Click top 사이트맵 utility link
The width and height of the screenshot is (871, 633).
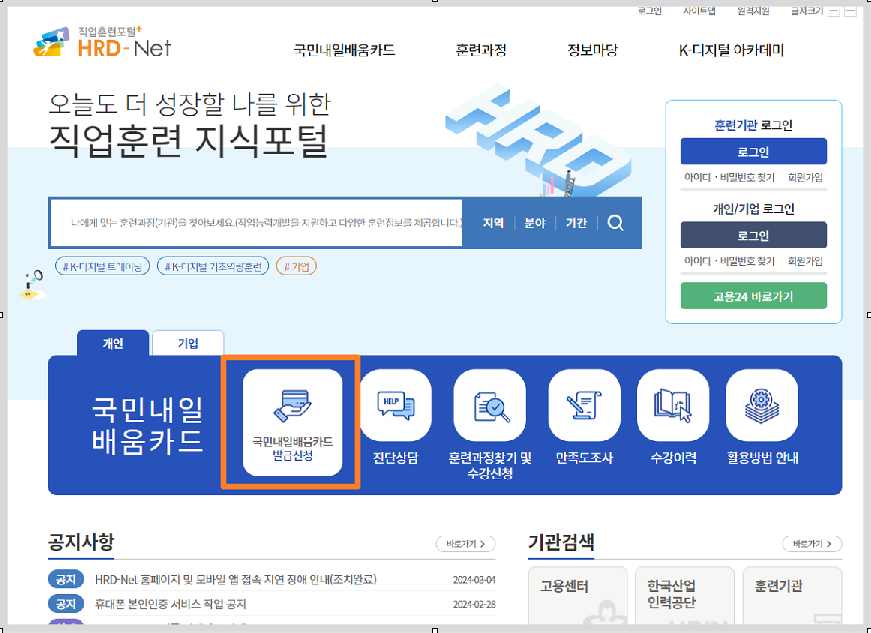coord(699,11)
